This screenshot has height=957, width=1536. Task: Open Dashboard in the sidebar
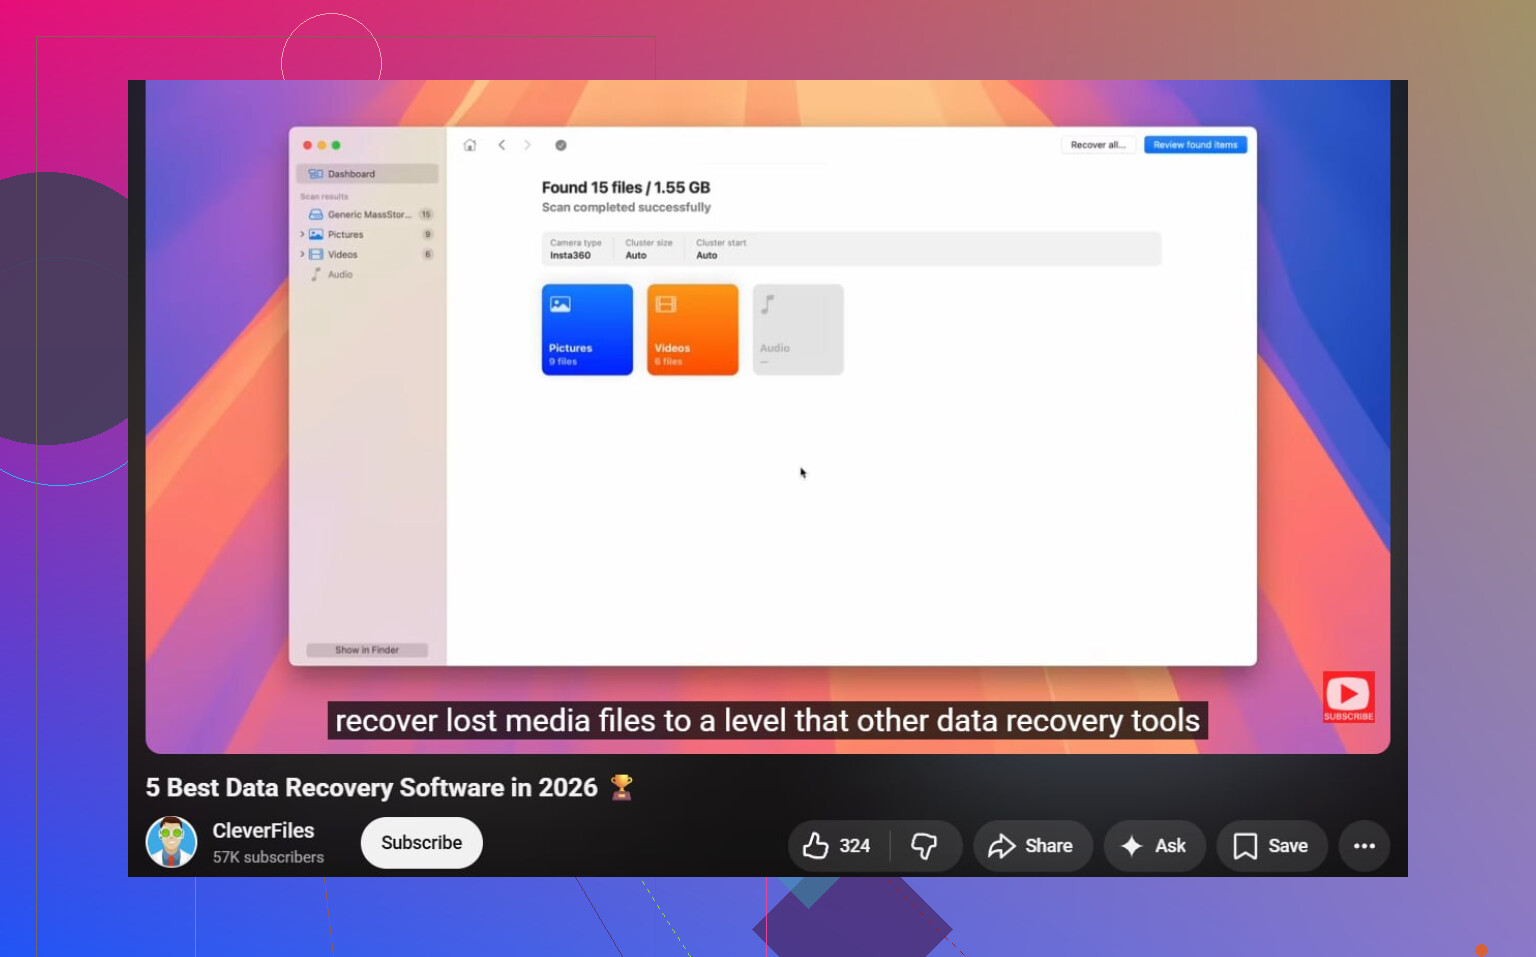click(x=367, y=174)
